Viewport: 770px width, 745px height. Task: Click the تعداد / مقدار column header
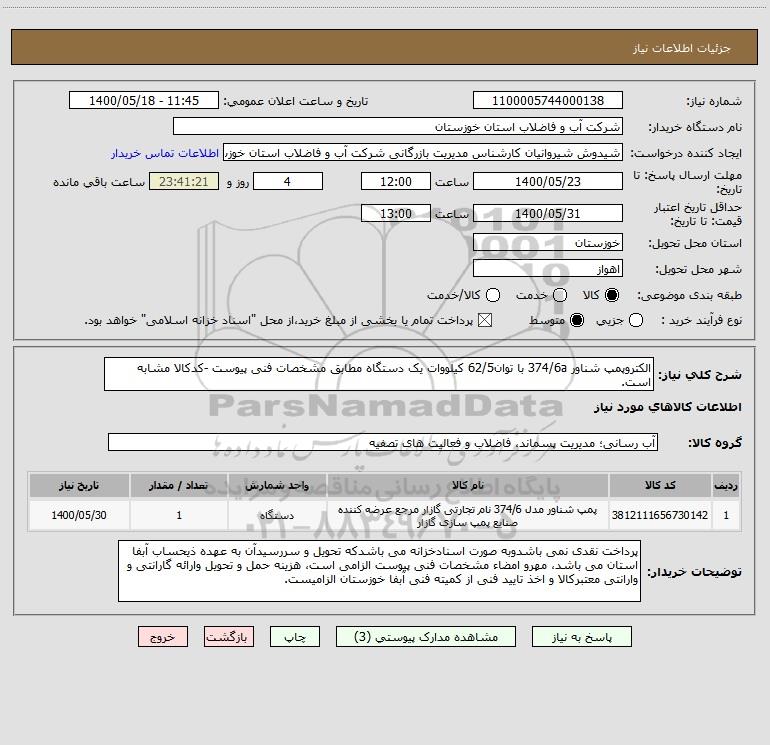click(179, 485)
